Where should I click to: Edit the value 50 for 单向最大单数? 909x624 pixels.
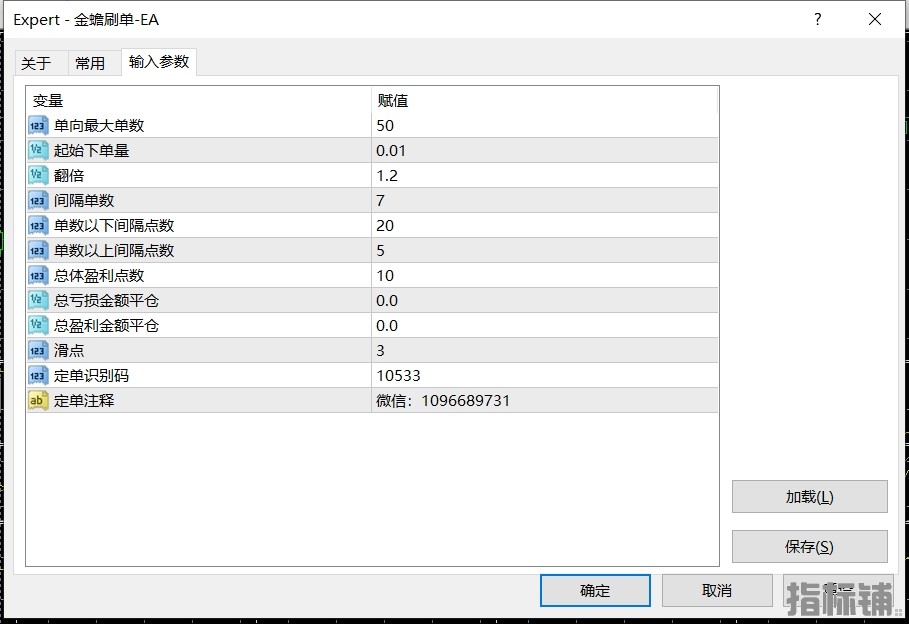544,125
